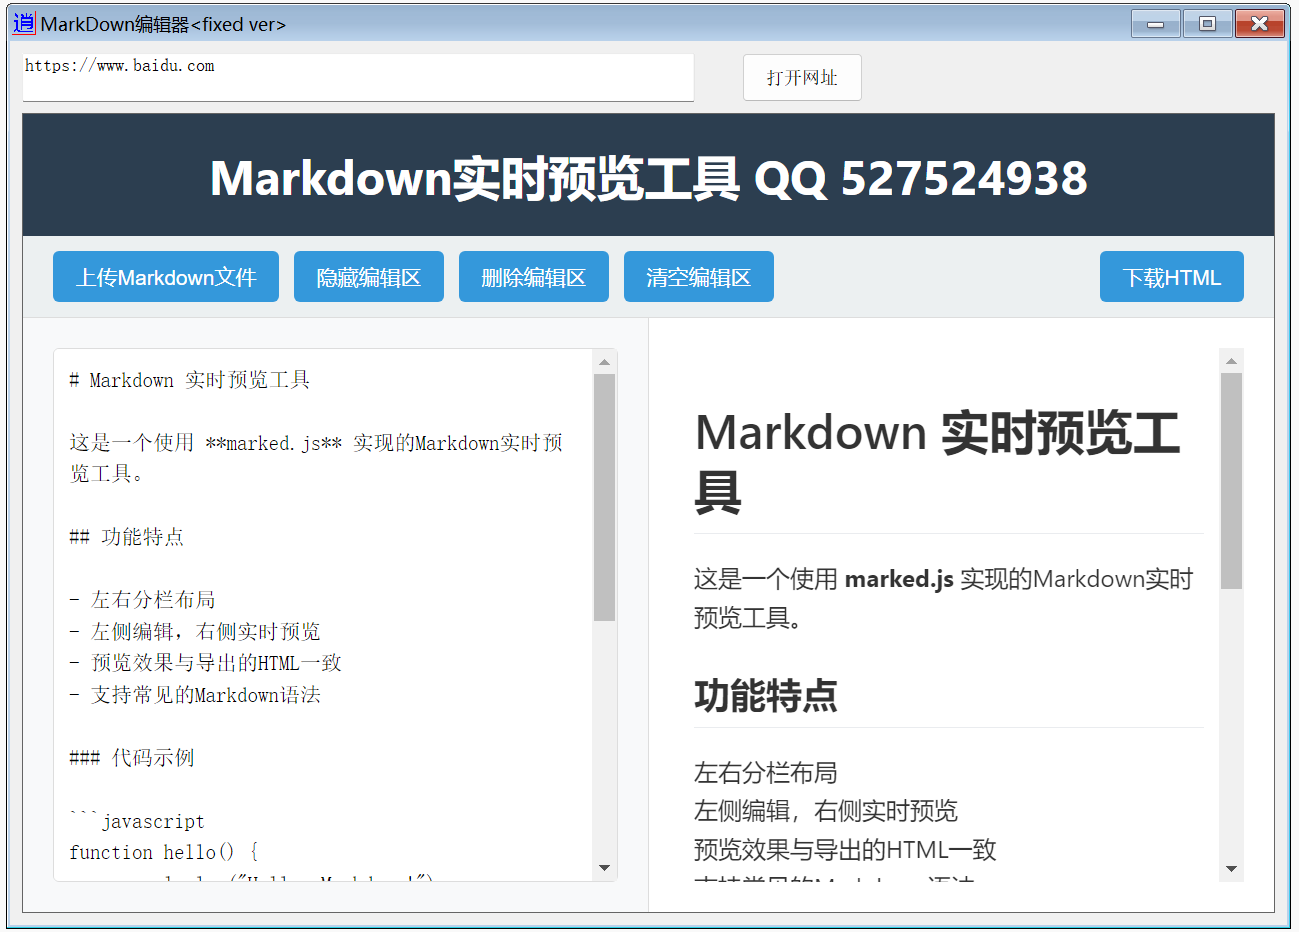Focus the URL field containing https://www.baidu.com

[x=357, y=77]
